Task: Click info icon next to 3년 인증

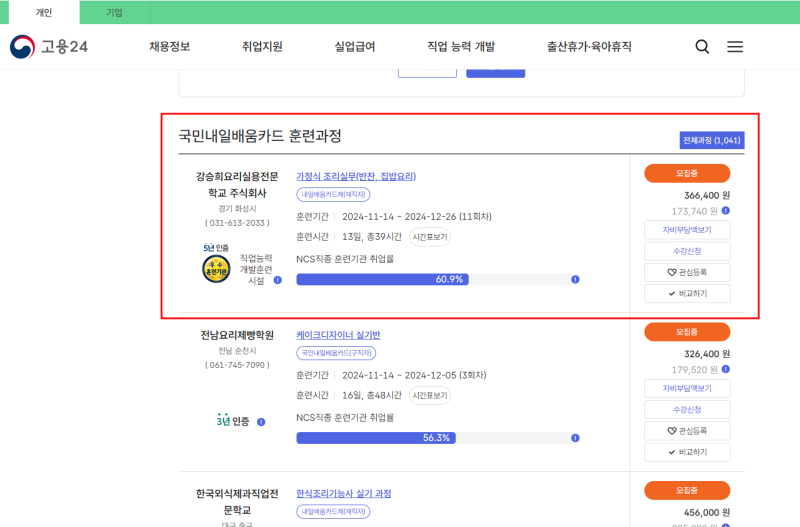Action: tap(261, 422)
